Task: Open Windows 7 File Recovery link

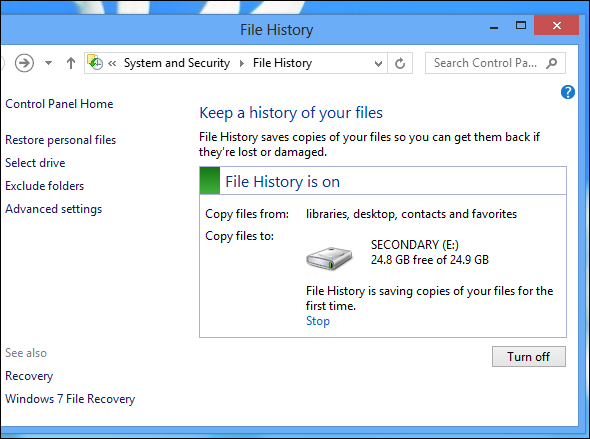Action: [70, 399]
